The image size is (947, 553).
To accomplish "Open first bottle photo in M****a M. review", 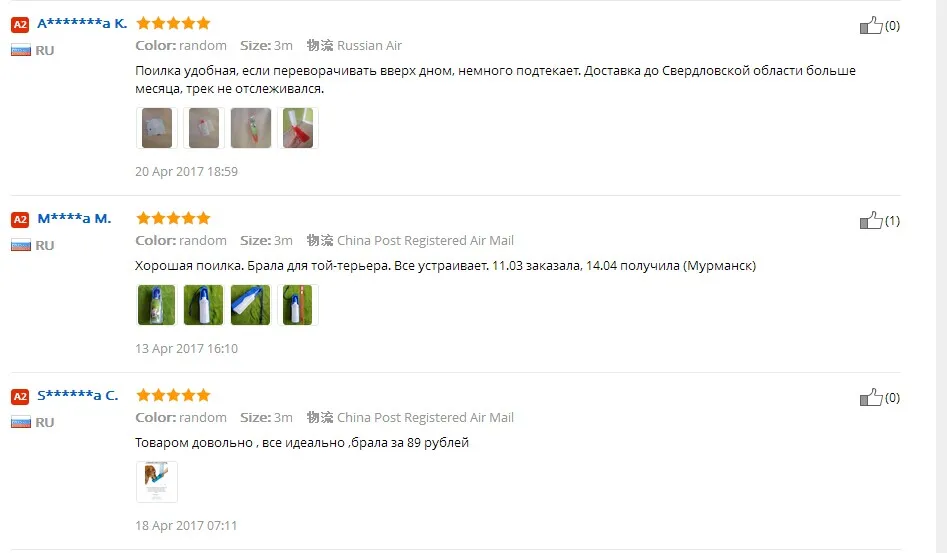I will (157, 305).
